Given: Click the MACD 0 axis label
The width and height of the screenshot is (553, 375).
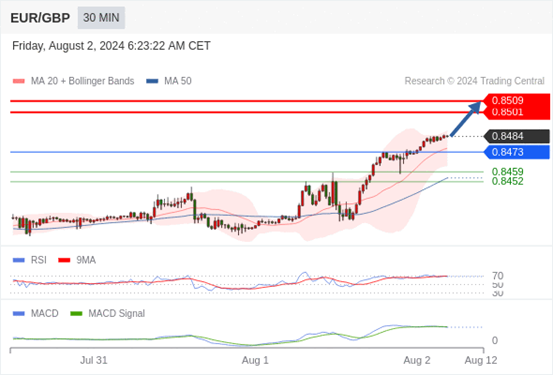Looking at the screenshot, I should coord(495,340).
